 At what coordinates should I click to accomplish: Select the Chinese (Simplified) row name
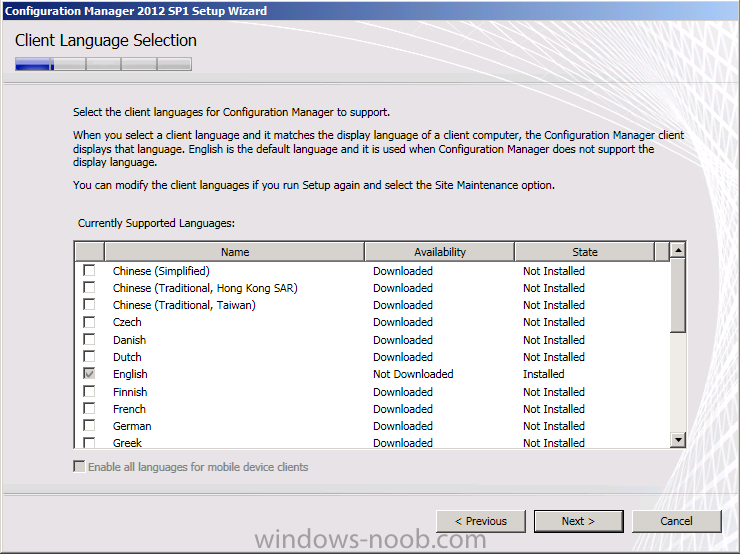(161, 271)
